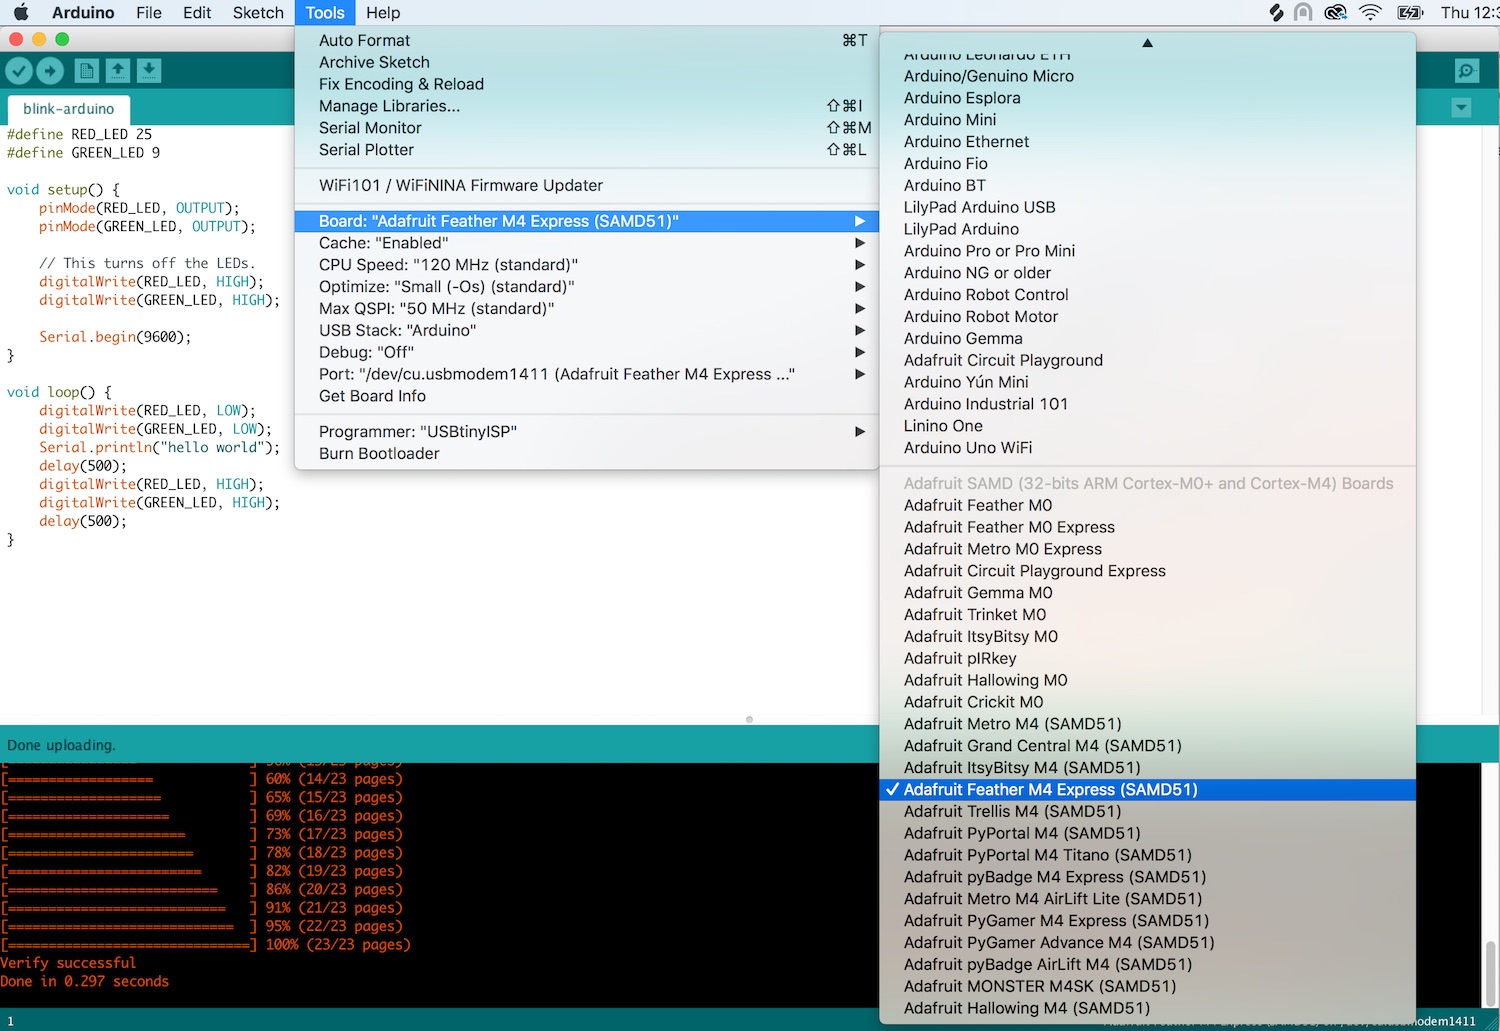Expand the USB Stack submenu
The height and width of the screenshot is (1031, 1500).
[x=587, y=330]
